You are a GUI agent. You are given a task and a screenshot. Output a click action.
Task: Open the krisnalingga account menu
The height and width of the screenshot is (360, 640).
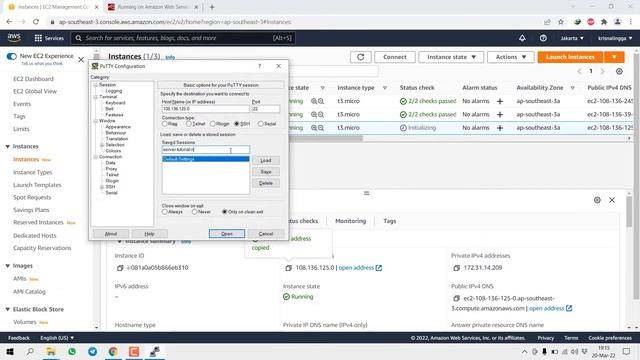615,38
